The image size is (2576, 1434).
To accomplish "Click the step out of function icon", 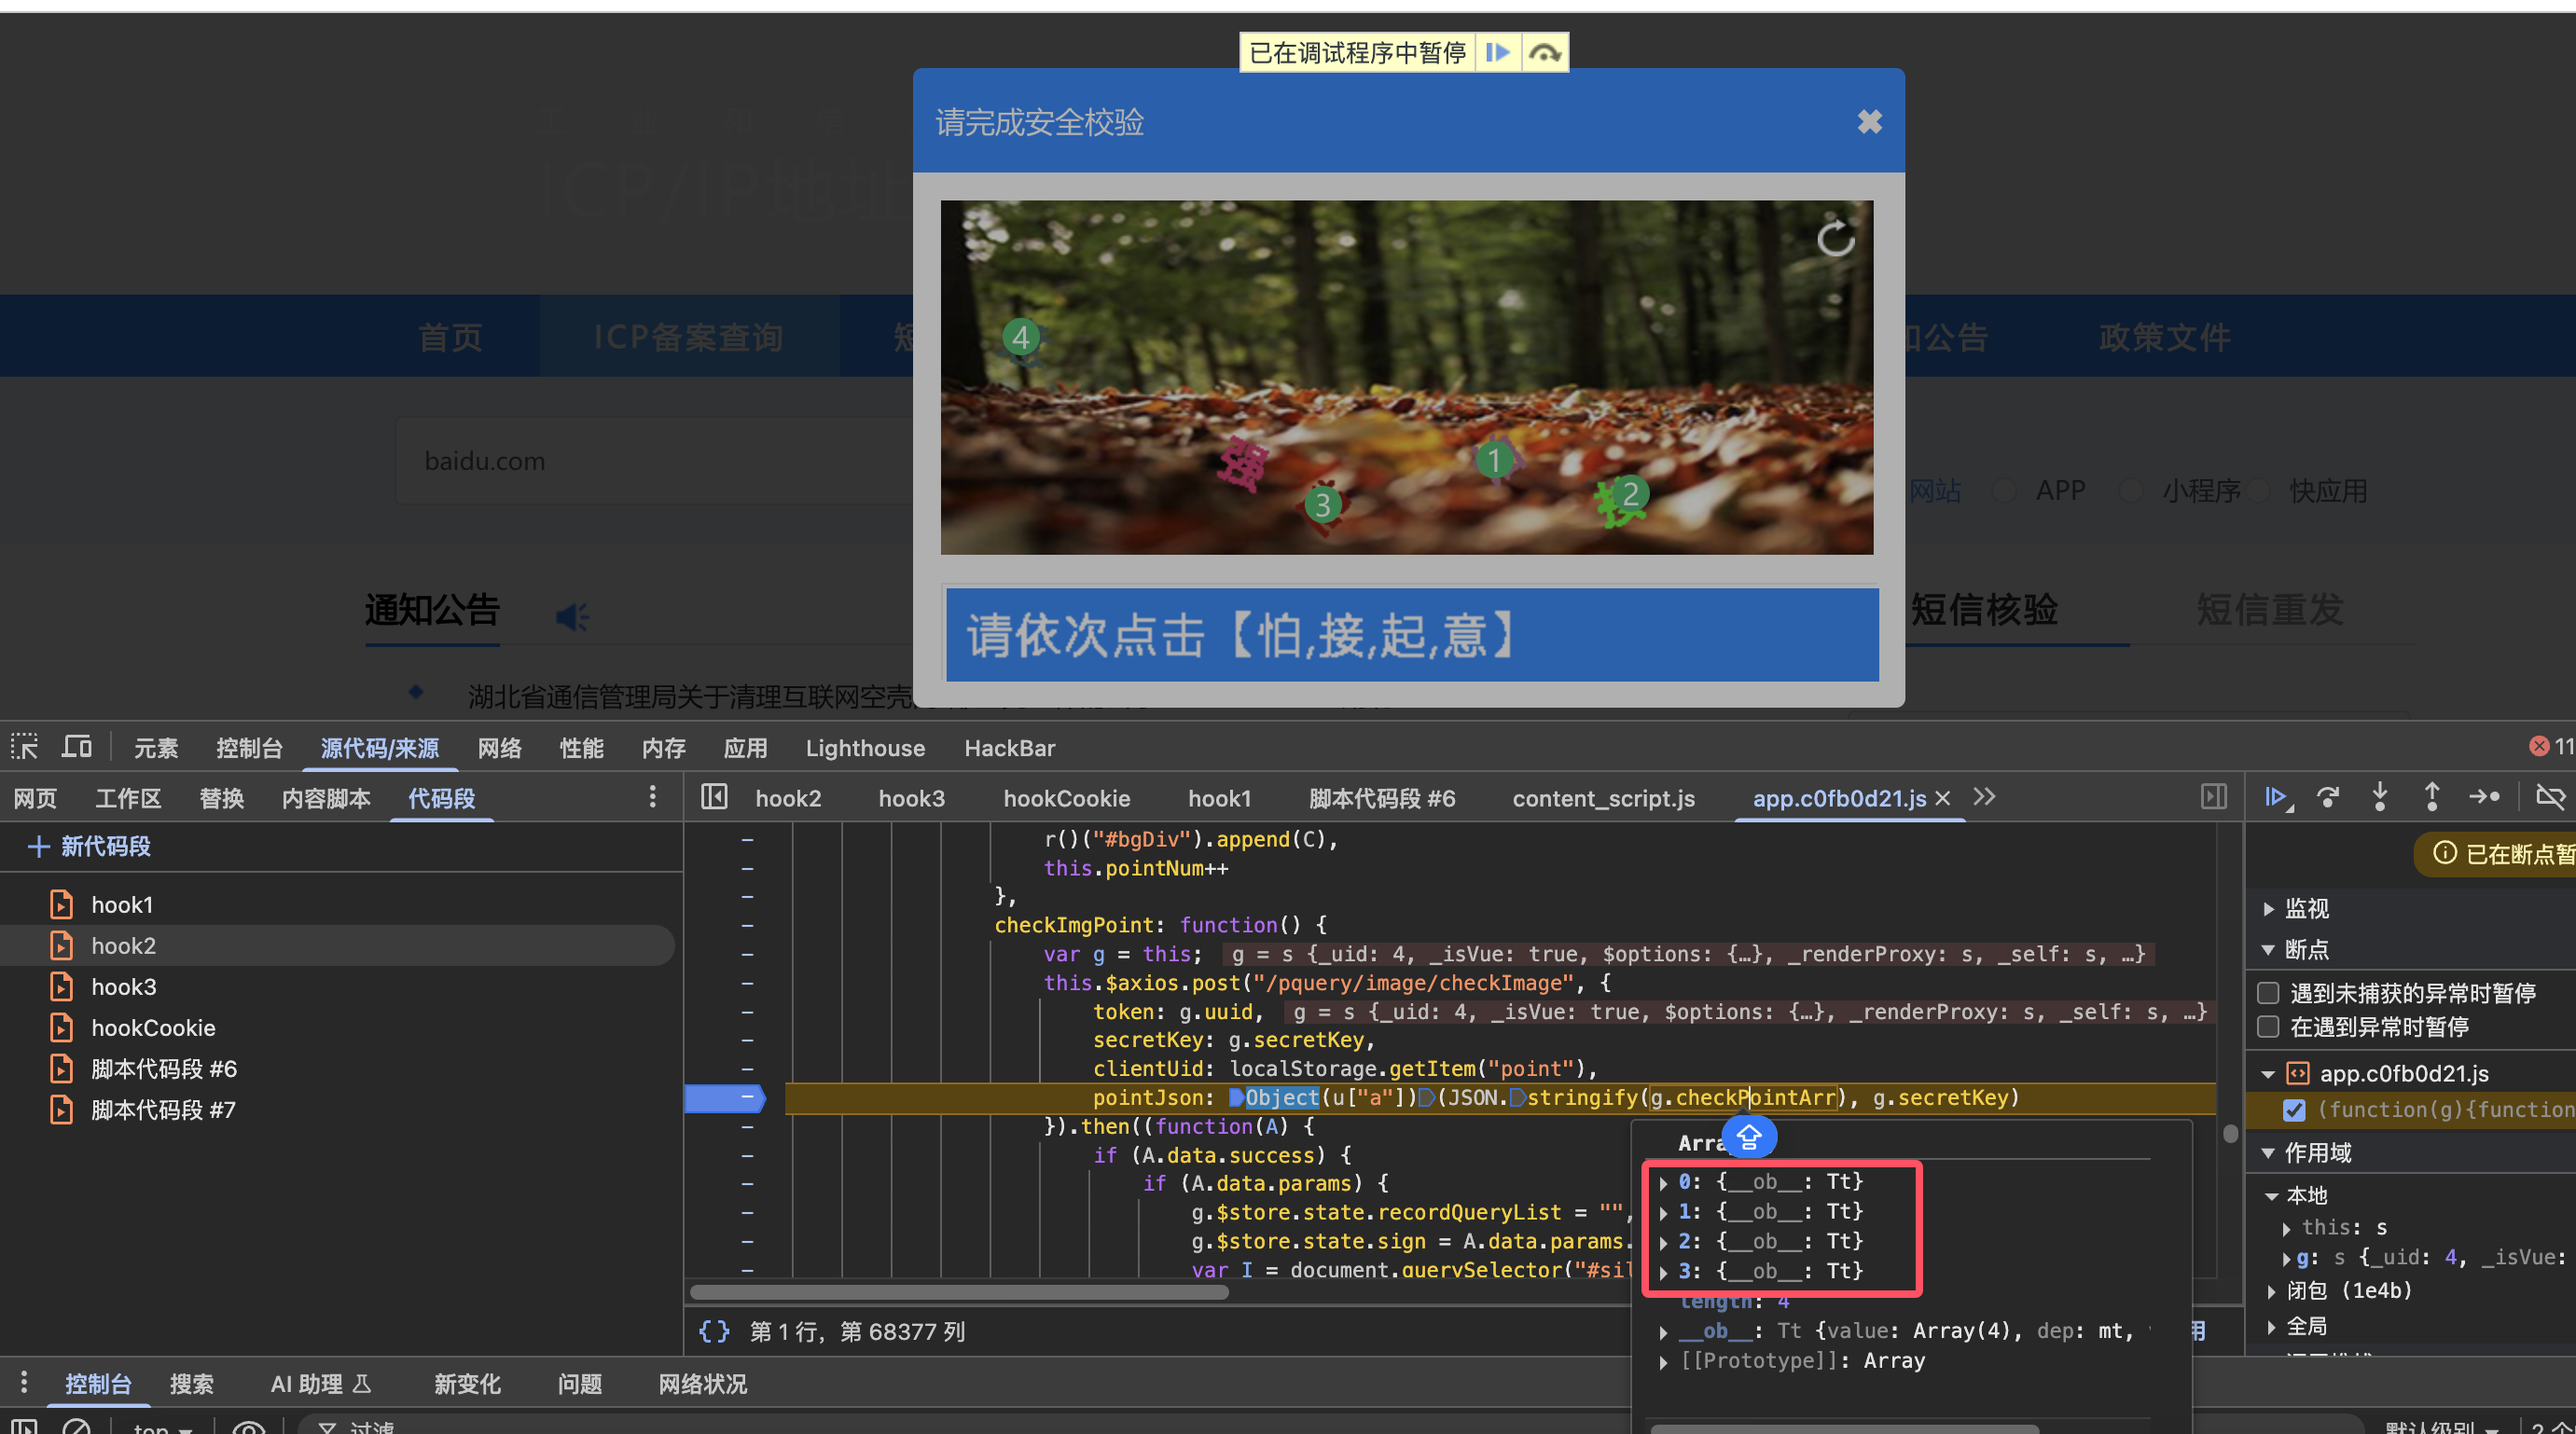I will coord(2432,797).
